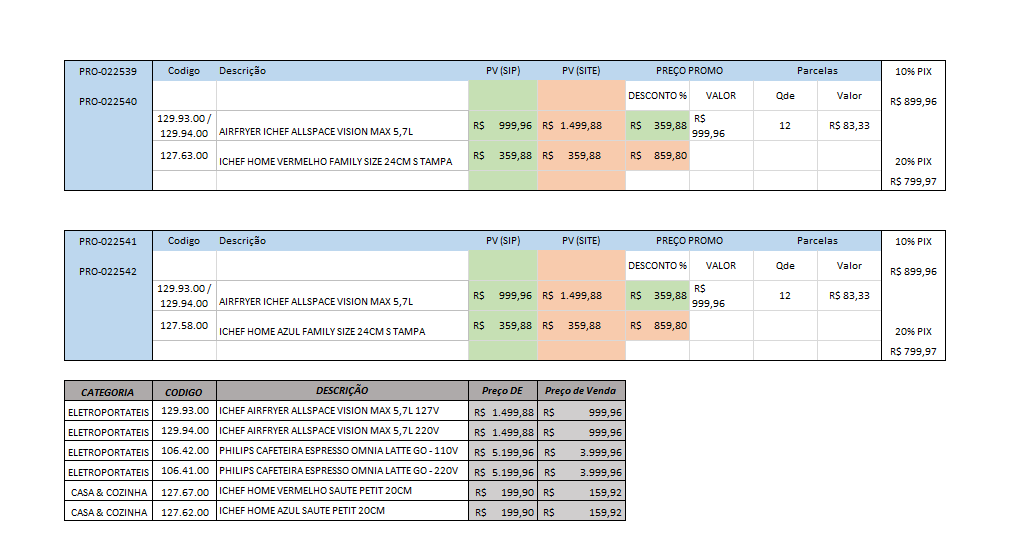Select PHILIPS CAFETEIRA ESPRESSO 110V row description
1010x541 pixels.
pos(338,451)
